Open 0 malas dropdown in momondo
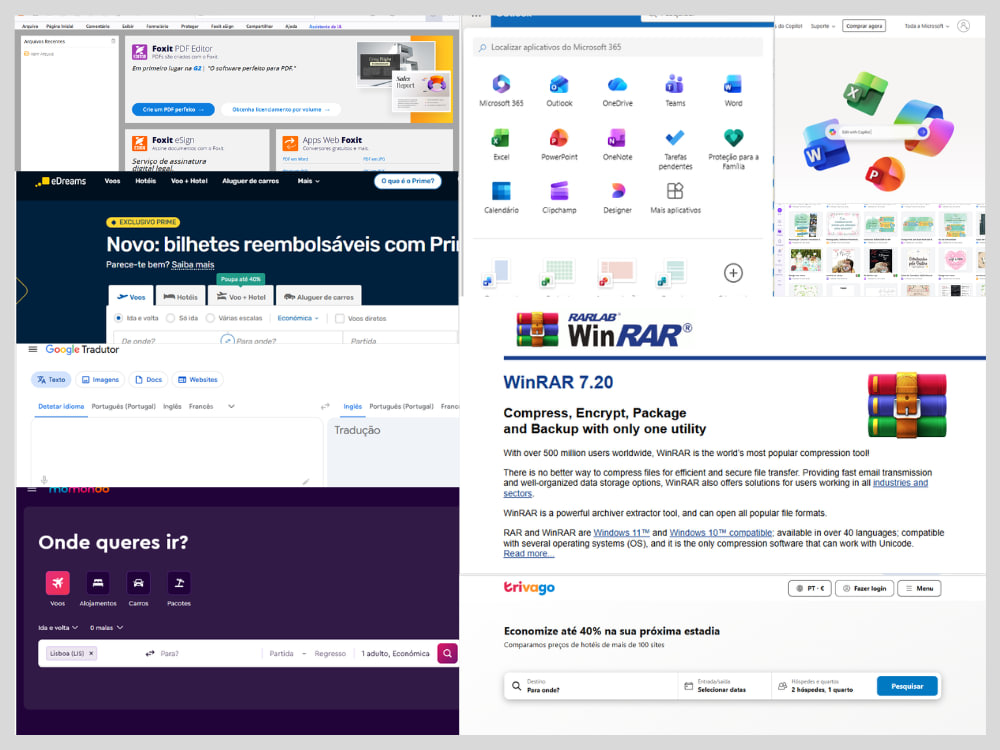 [x=107, y=628]
